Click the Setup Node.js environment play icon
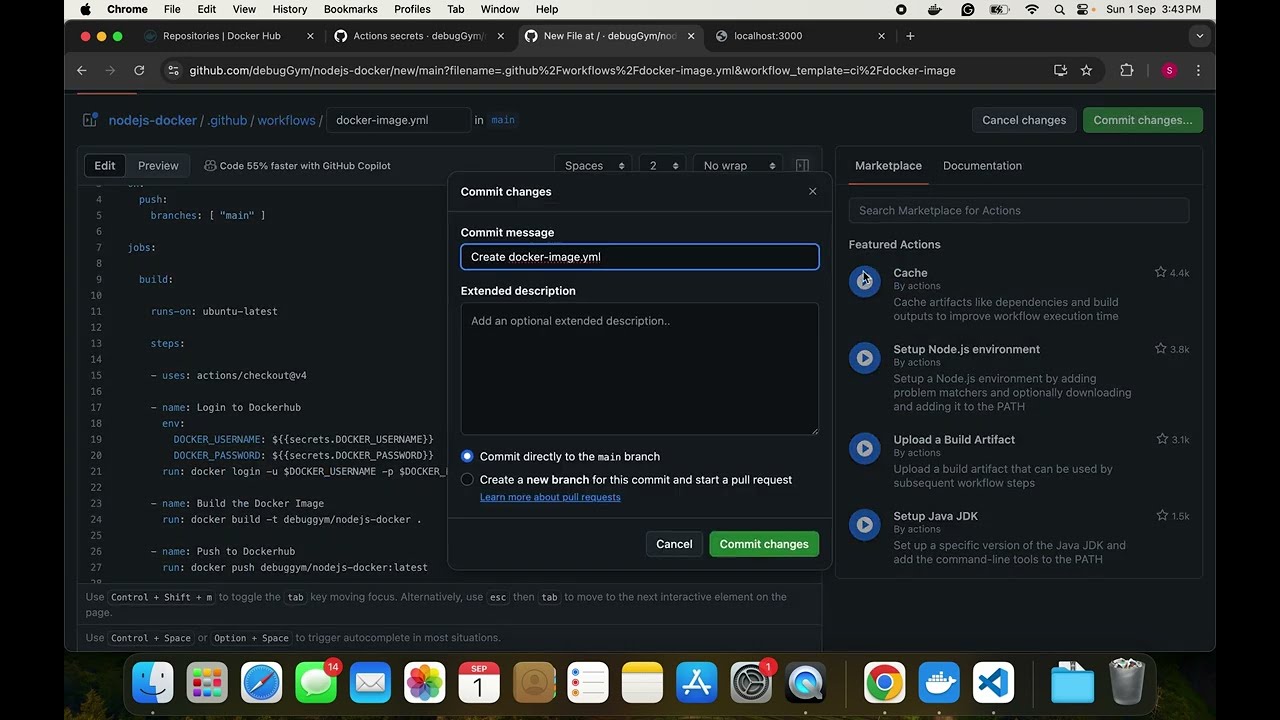Image resolution: width=1280 pixels, height=720 pixels. [x=865, y=358]
